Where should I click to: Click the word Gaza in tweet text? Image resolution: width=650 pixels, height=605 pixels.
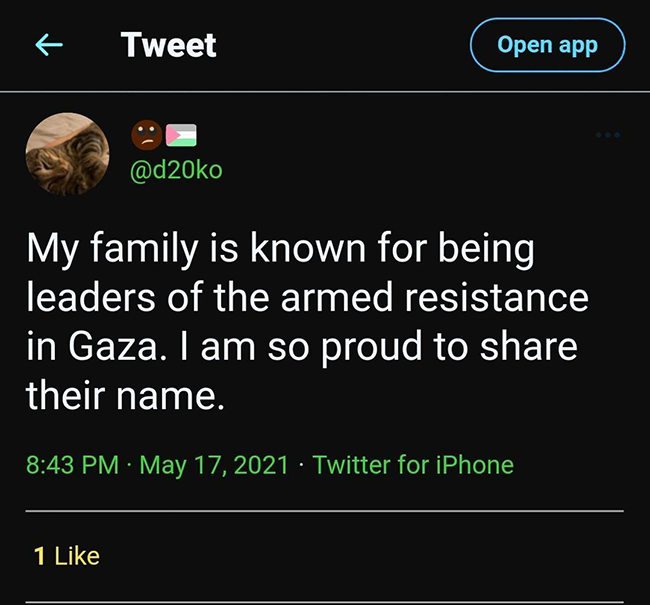pos(113,346)
